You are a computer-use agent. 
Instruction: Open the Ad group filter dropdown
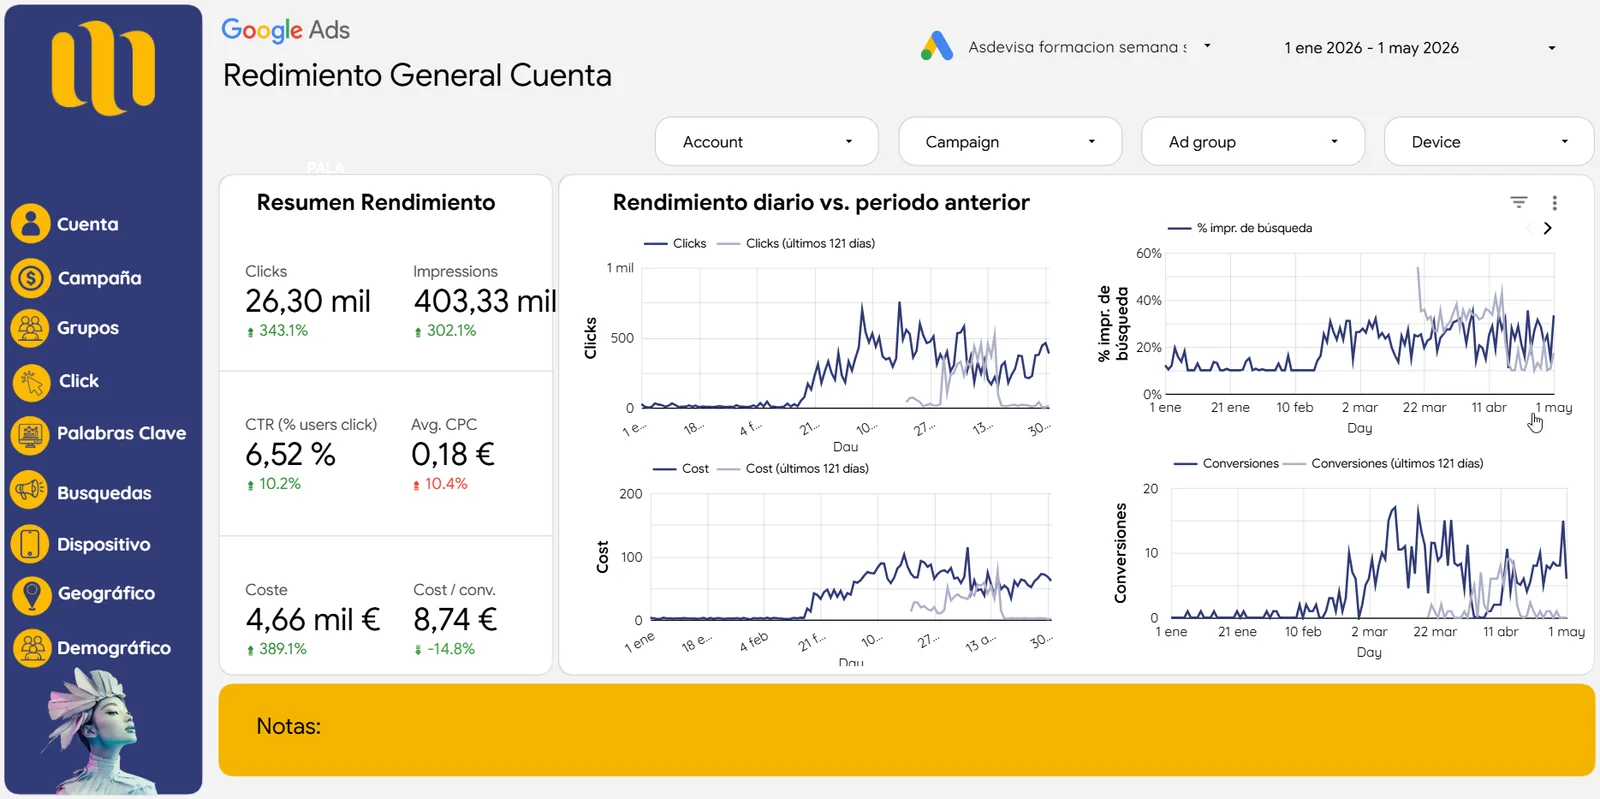[x=1253, y=142]
